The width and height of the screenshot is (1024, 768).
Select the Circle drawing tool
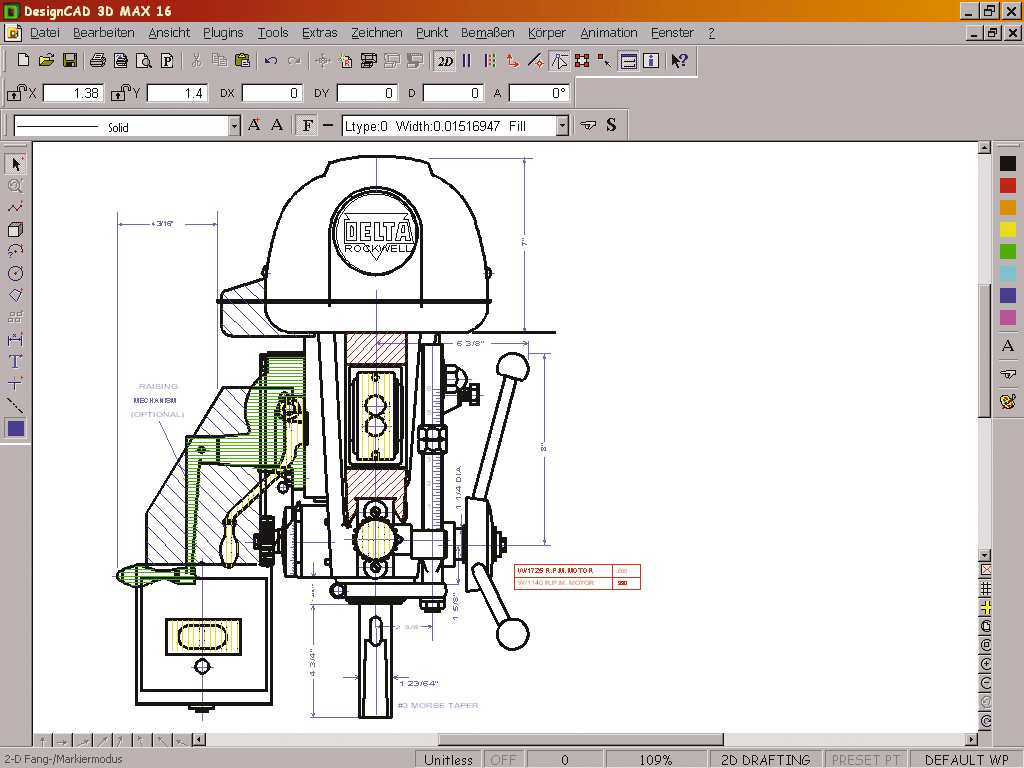[x=14, y=273]
